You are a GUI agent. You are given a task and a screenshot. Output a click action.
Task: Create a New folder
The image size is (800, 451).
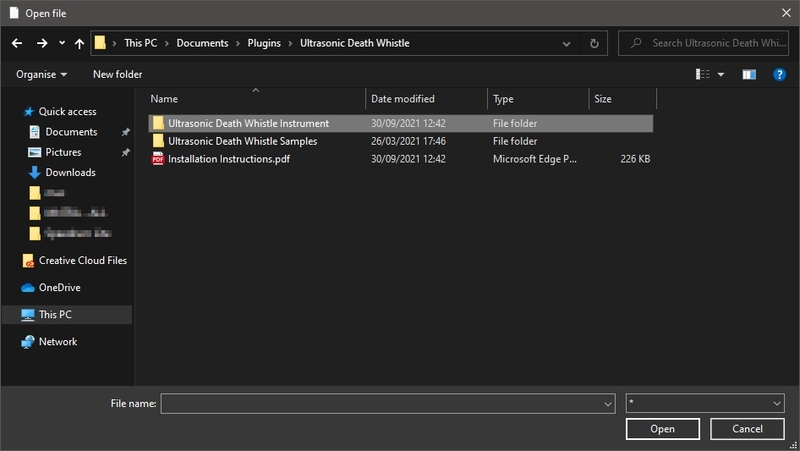click(117, 74)
